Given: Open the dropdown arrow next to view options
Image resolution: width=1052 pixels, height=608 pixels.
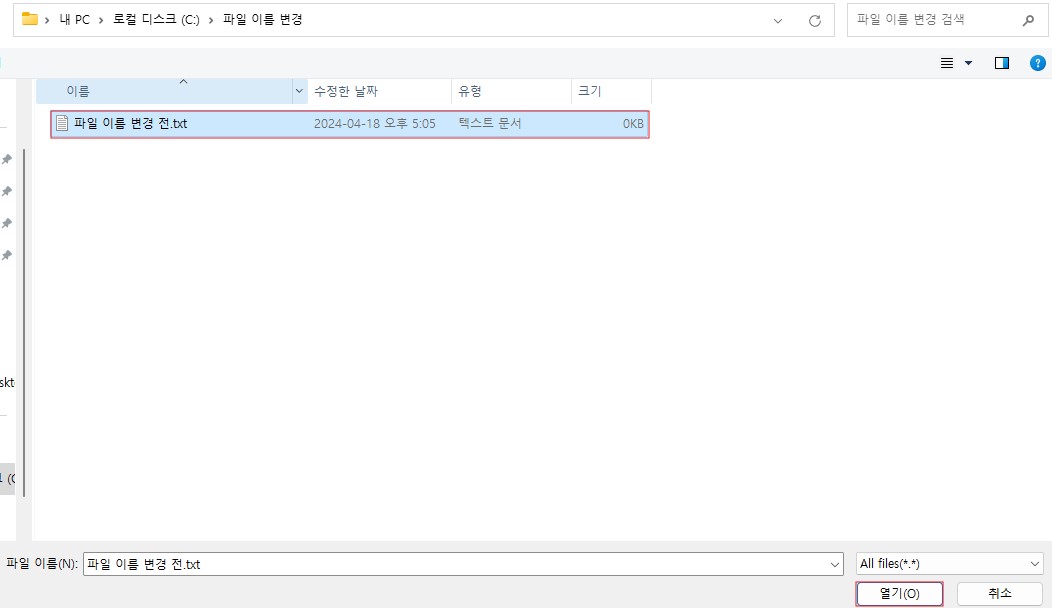Looking at the screenshot, I should pyautogui.click(x=968, y=63).
